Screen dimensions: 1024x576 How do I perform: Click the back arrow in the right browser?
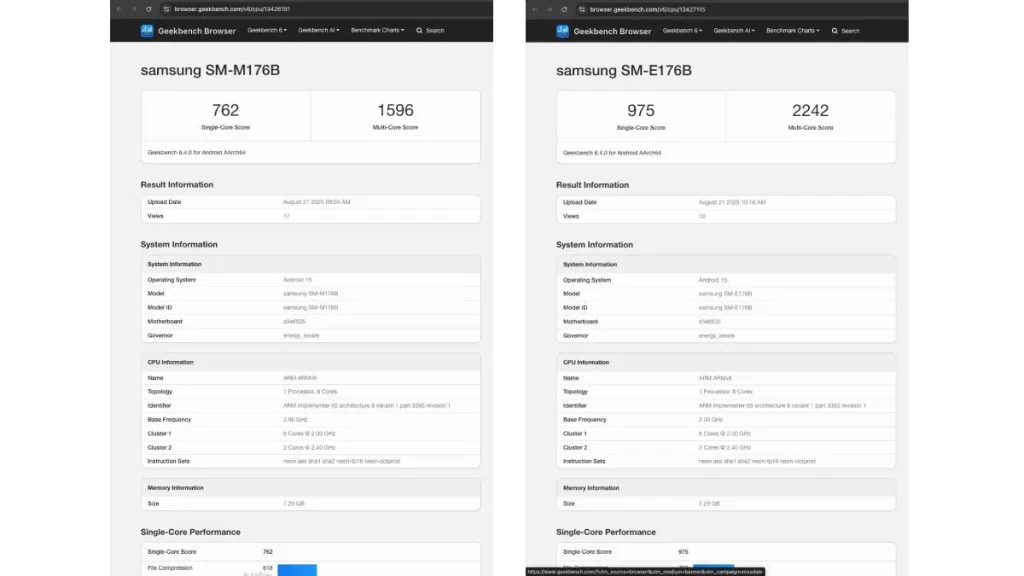(x=535, y=9)
